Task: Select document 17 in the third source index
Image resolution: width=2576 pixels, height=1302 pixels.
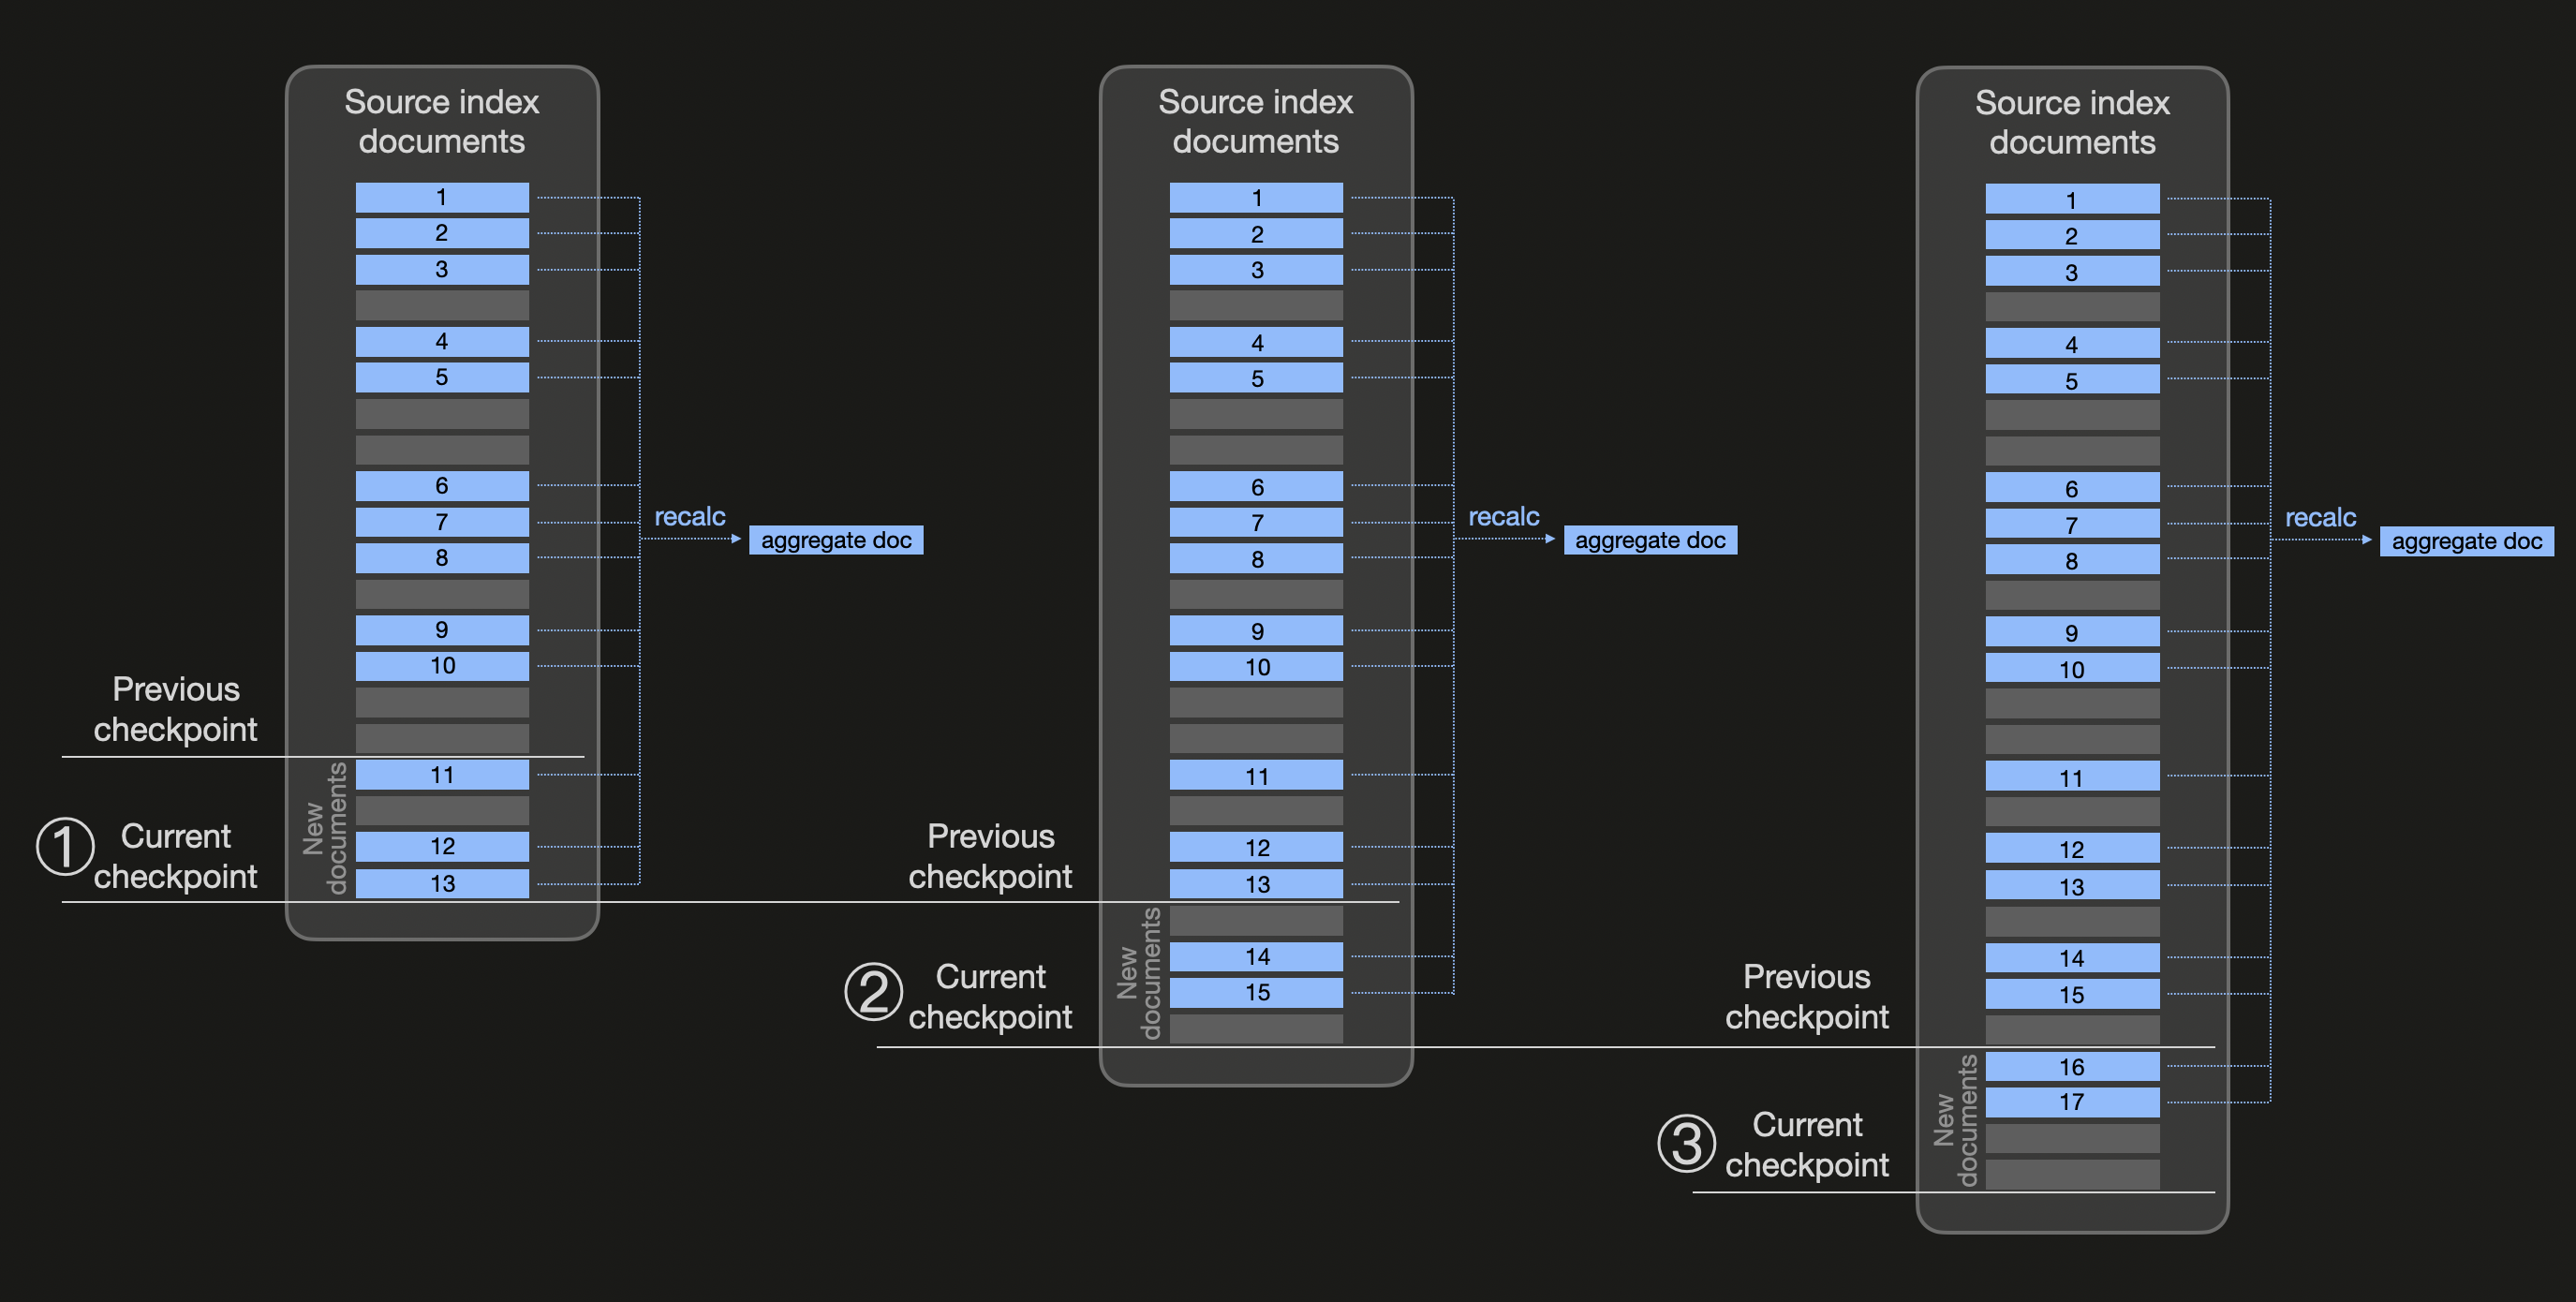Action: point(2072,1102)
